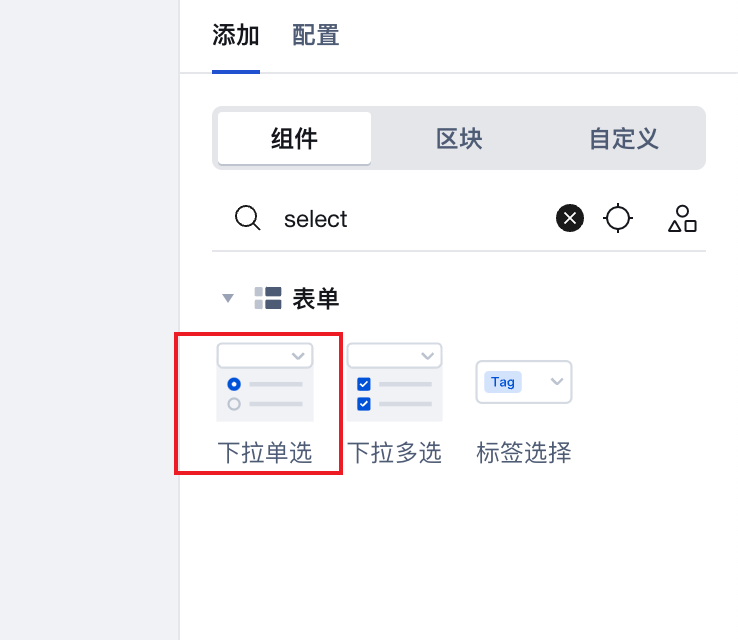Viewport: 738px width, 640px height.
Task: Click first checkbox in 下拉多选 icon
Action: coord(364,384)
